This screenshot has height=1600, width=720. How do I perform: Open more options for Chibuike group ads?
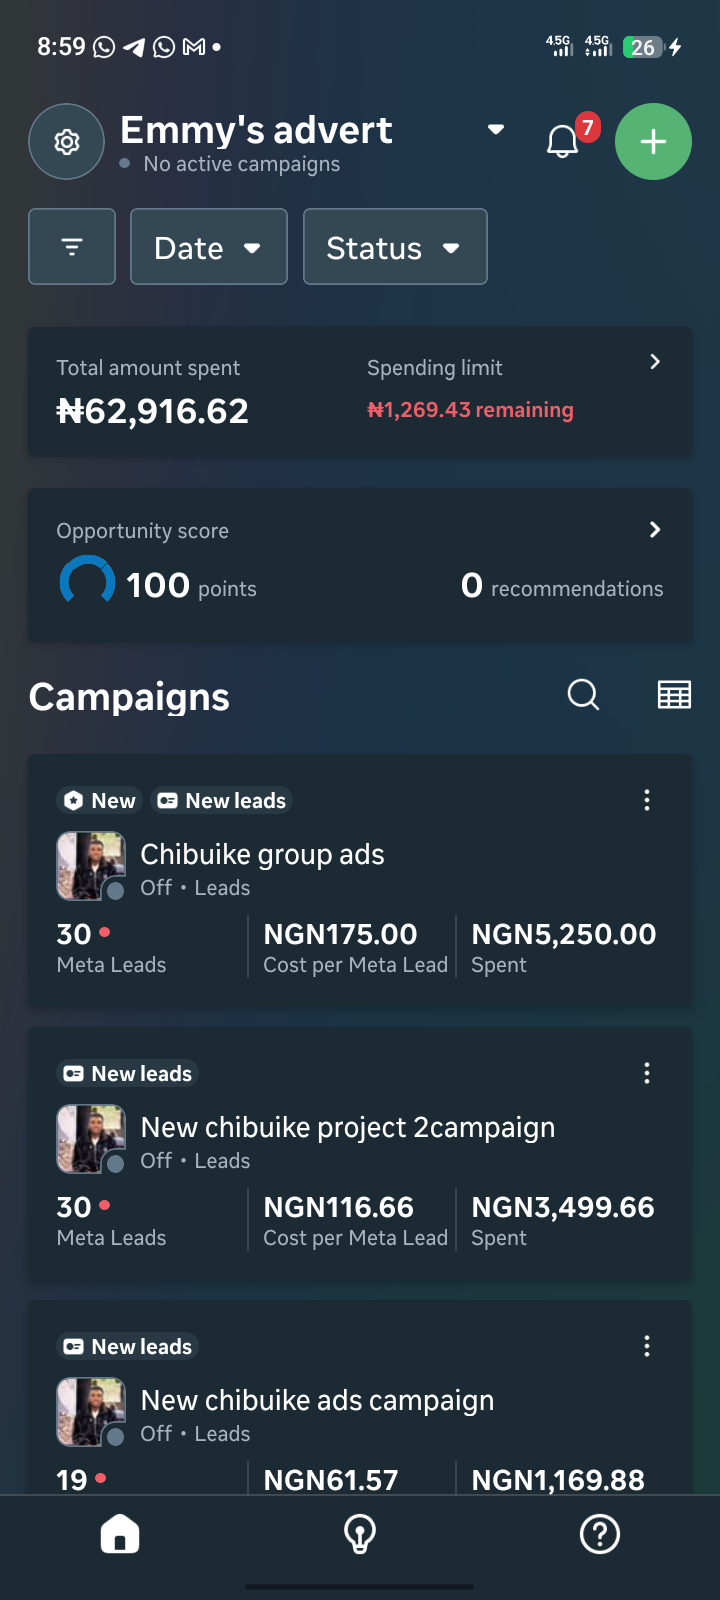pos(647,800)
